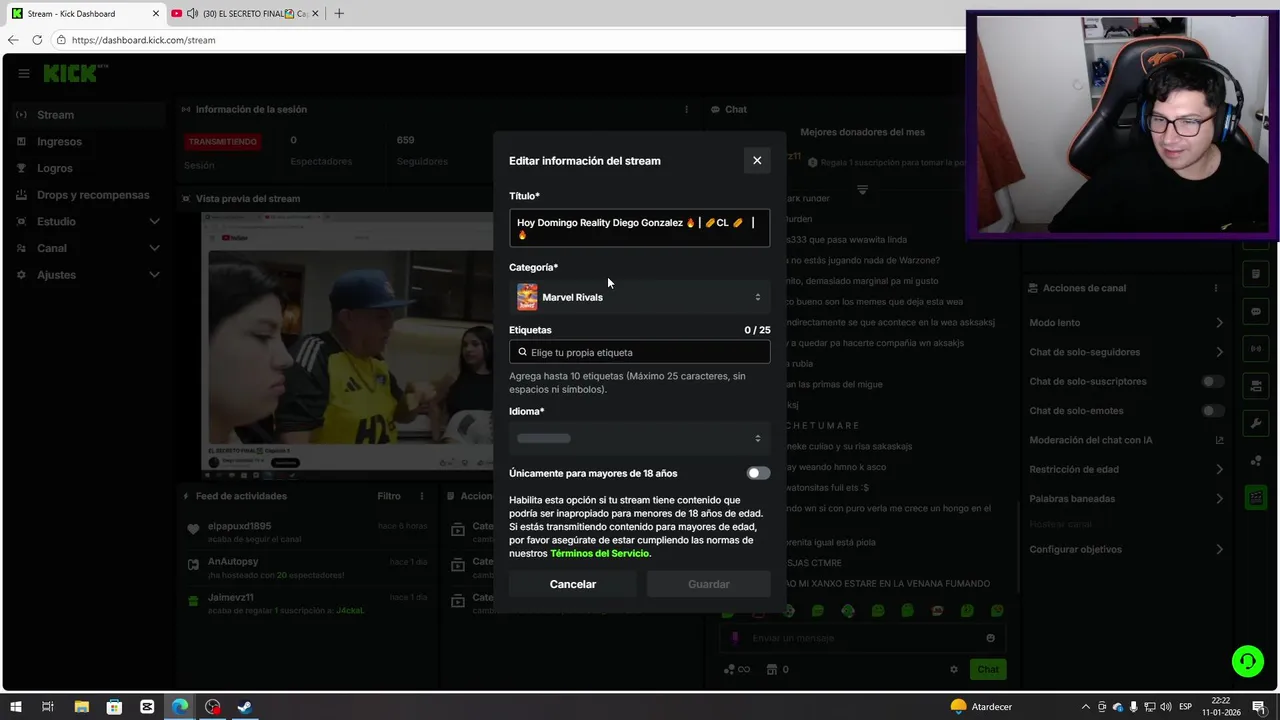1280x720 pixels.
Task: Open the green headset support button
Action: pyautogui.click(x=1248, y=661)
